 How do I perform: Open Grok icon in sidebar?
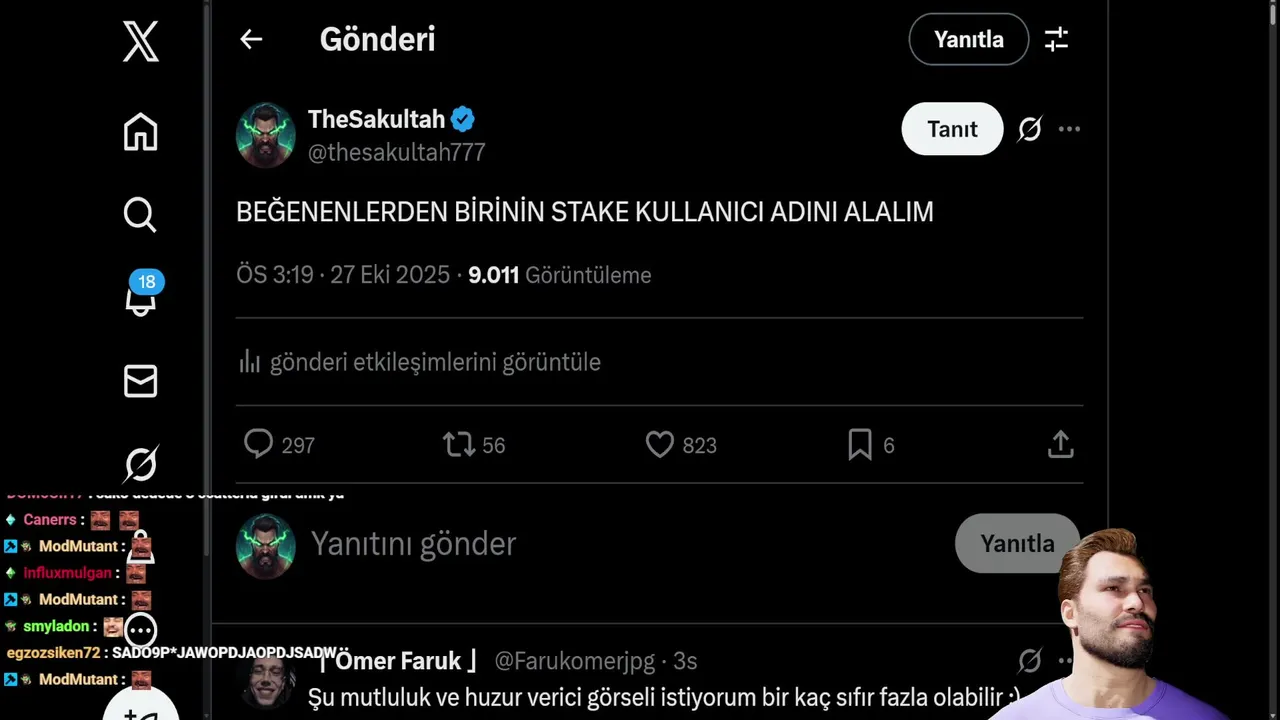click(141, 464)
